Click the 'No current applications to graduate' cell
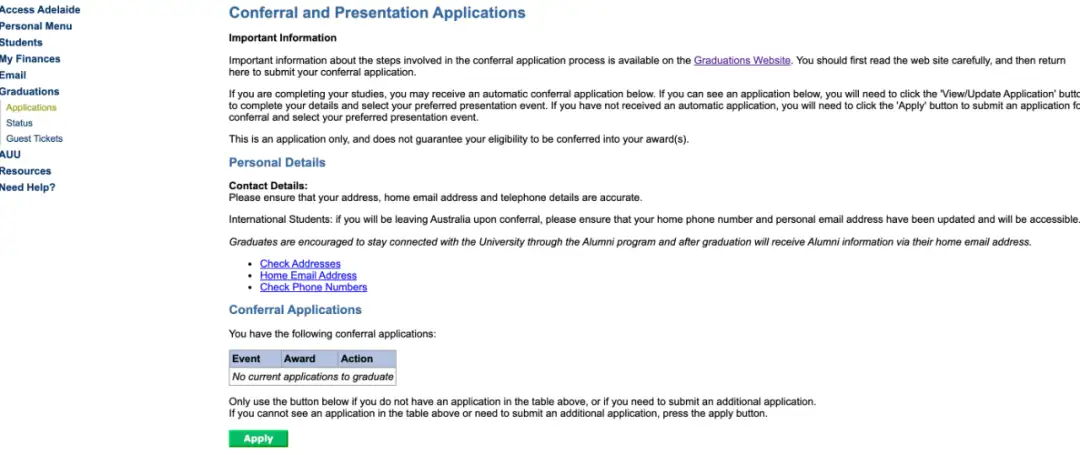The height and width of the screenshot is (455, 1080). tap(313, 377)
